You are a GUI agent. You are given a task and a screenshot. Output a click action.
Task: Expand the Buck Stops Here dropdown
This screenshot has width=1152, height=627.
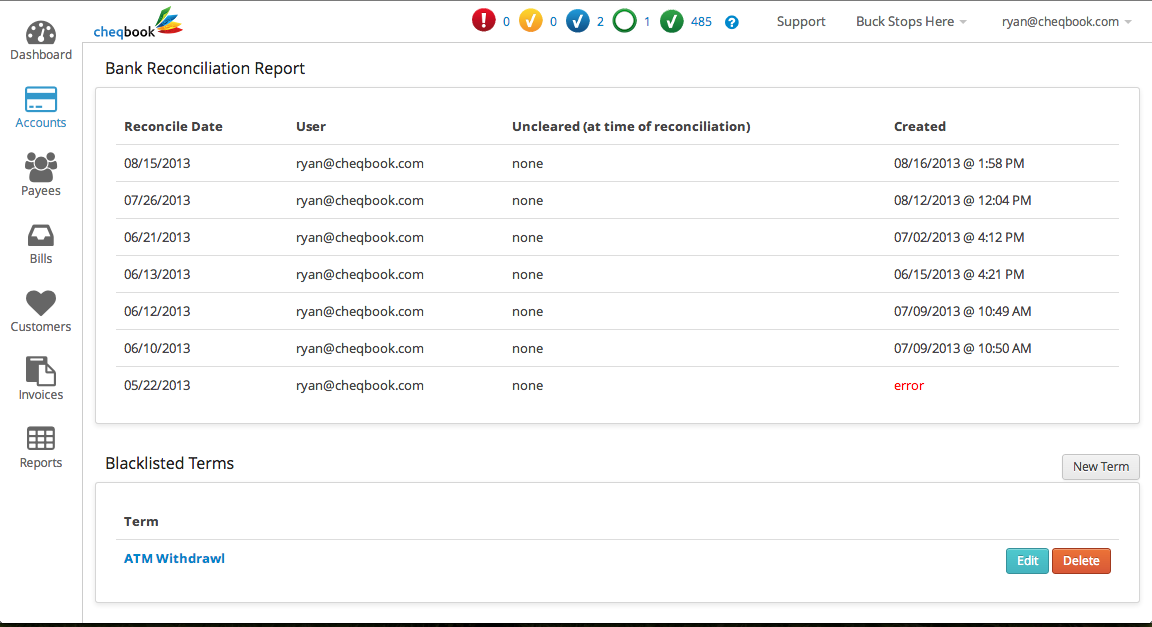[x=911, y=22]
